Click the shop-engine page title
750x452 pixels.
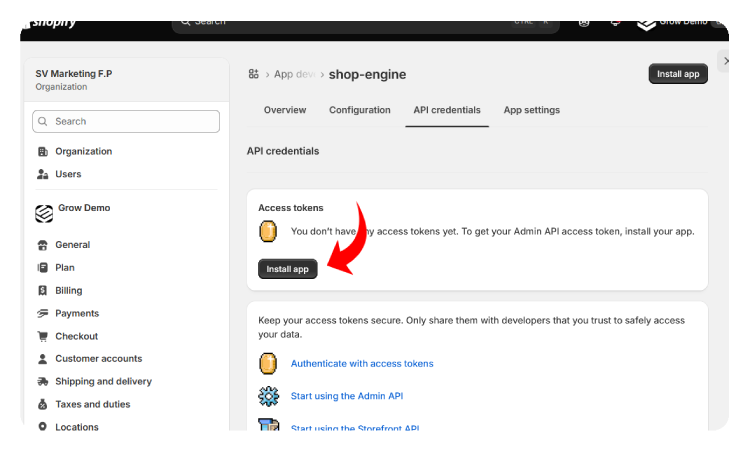click(367, 75)
